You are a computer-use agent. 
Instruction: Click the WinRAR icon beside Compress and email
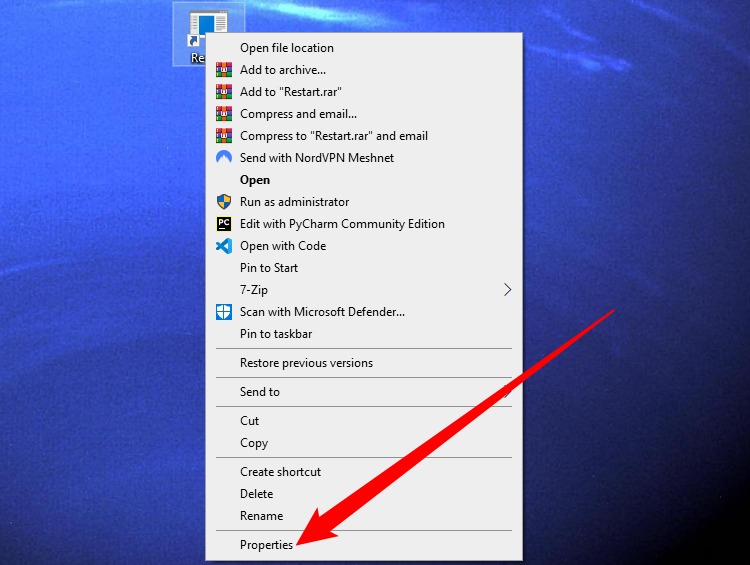click(x=224, y=114)
